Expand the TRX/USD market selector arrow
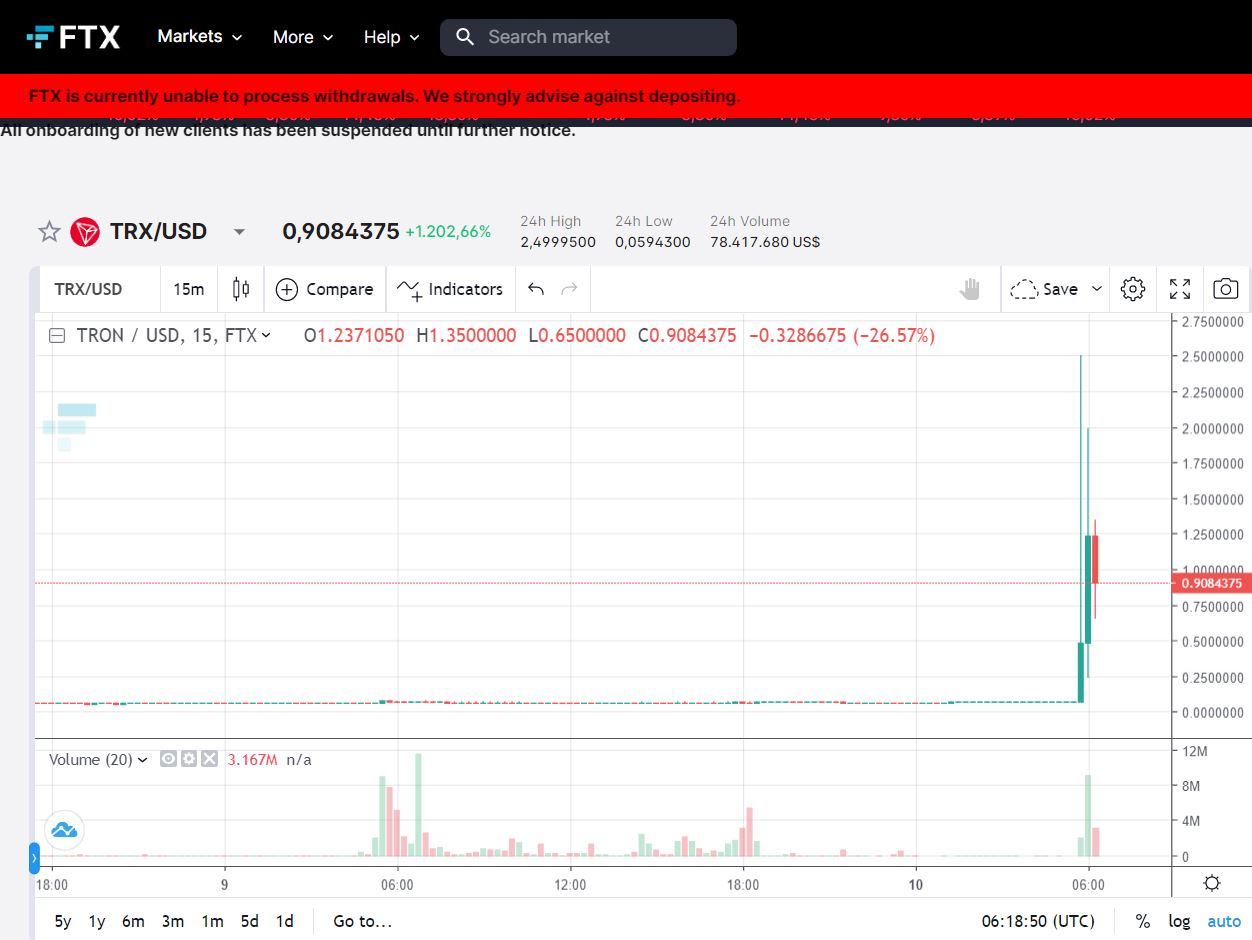 pos(239,232)
